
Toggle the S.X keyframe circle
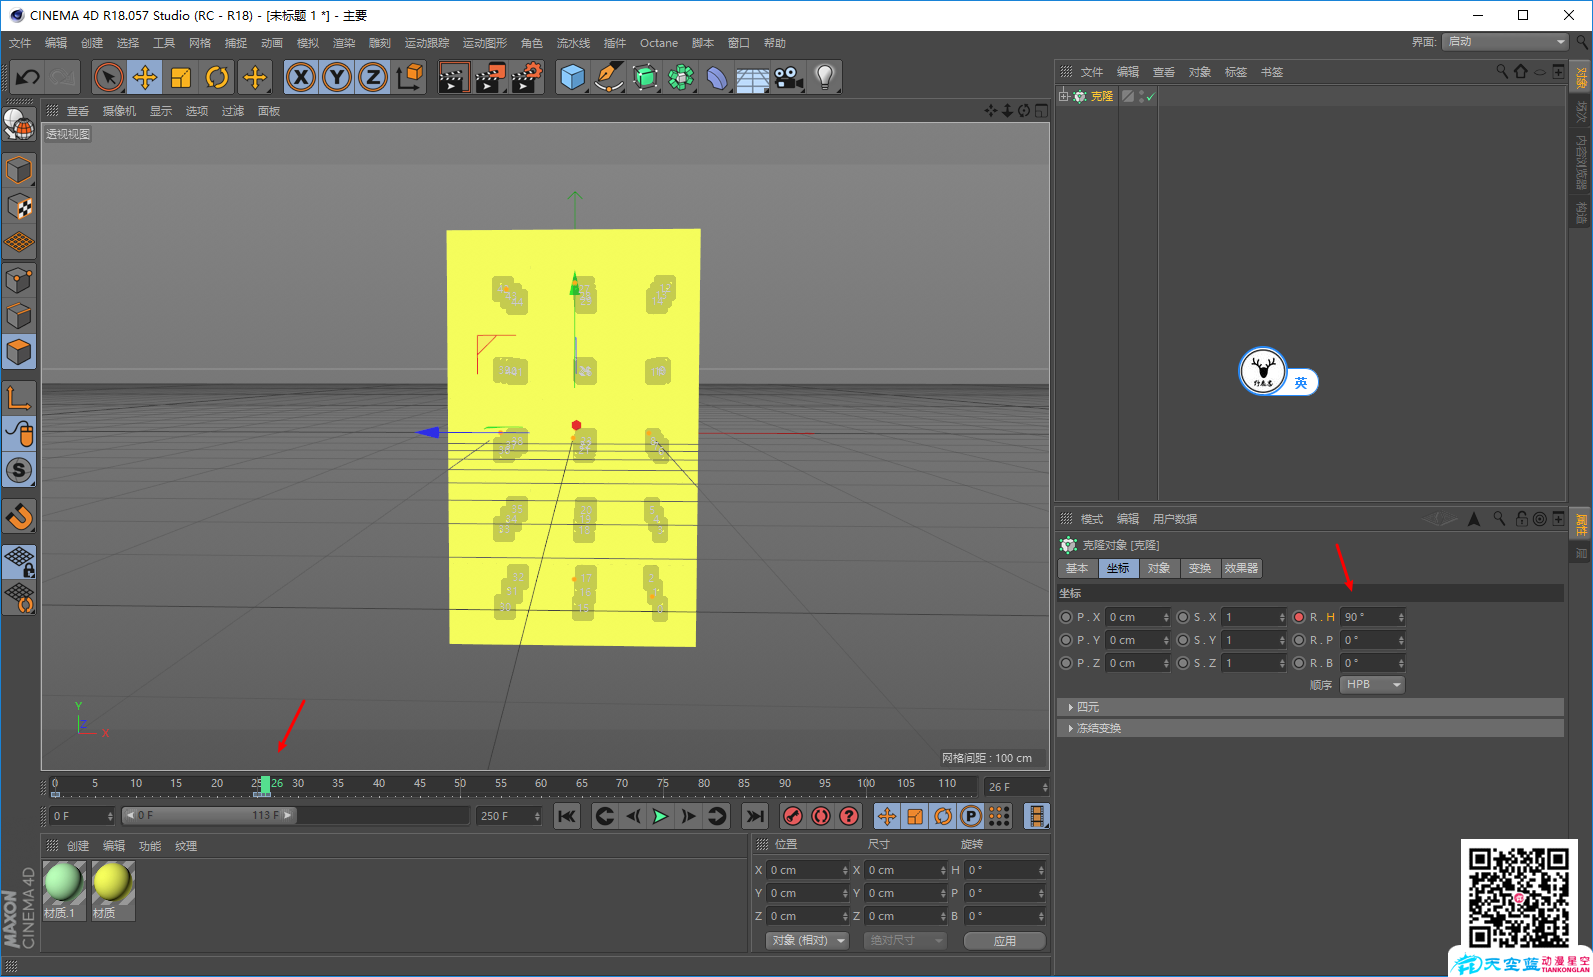tap(1183, 617)
